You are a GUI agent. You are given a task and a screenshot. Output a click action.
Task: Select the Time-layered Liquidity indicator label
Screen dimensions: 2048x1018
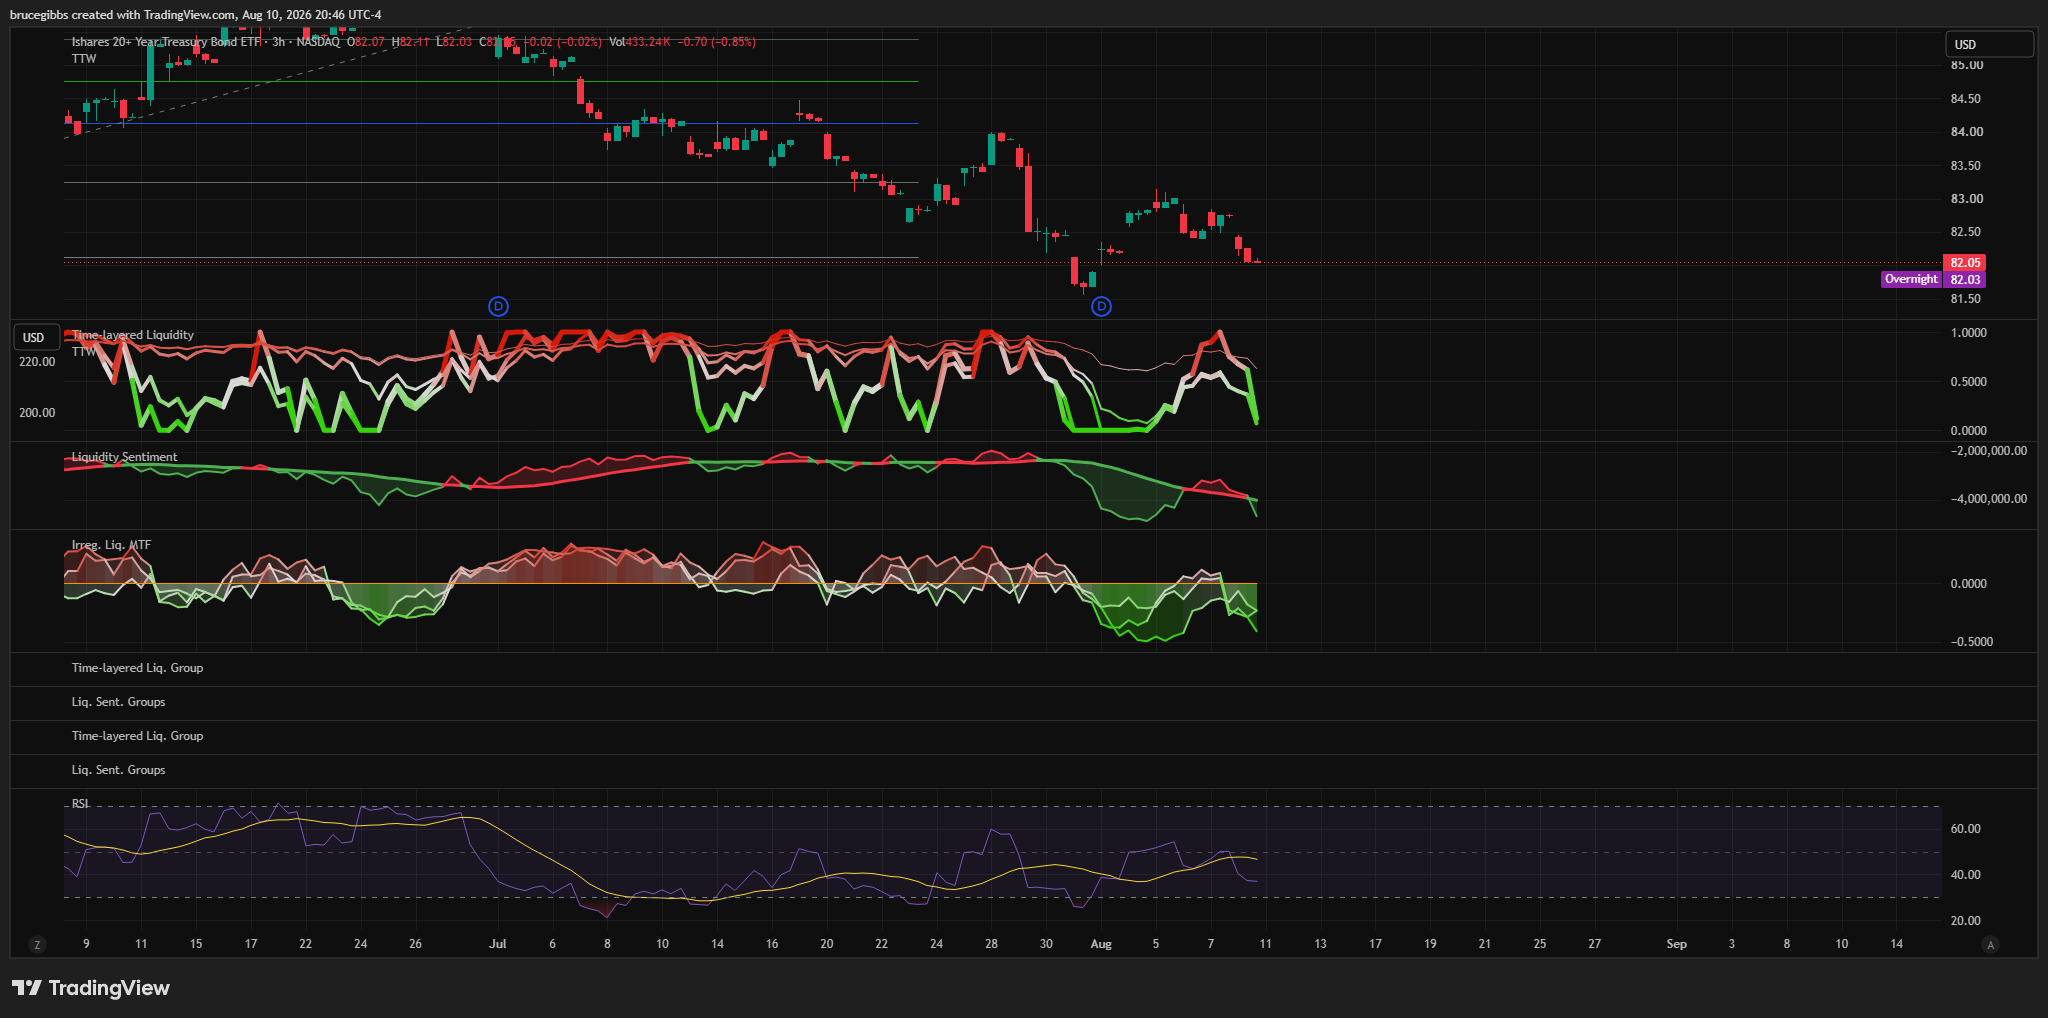133,335
